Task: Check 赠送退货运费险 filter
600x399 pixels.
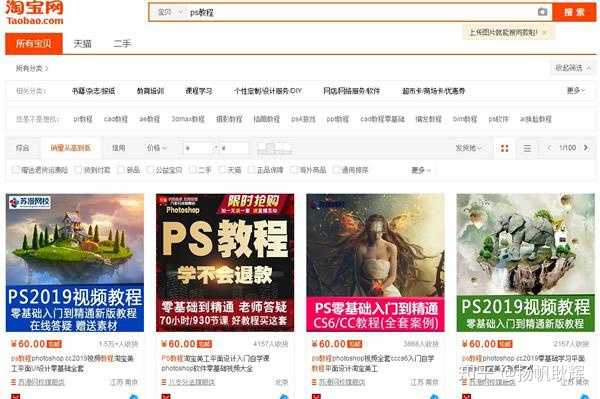Action: 16,170
